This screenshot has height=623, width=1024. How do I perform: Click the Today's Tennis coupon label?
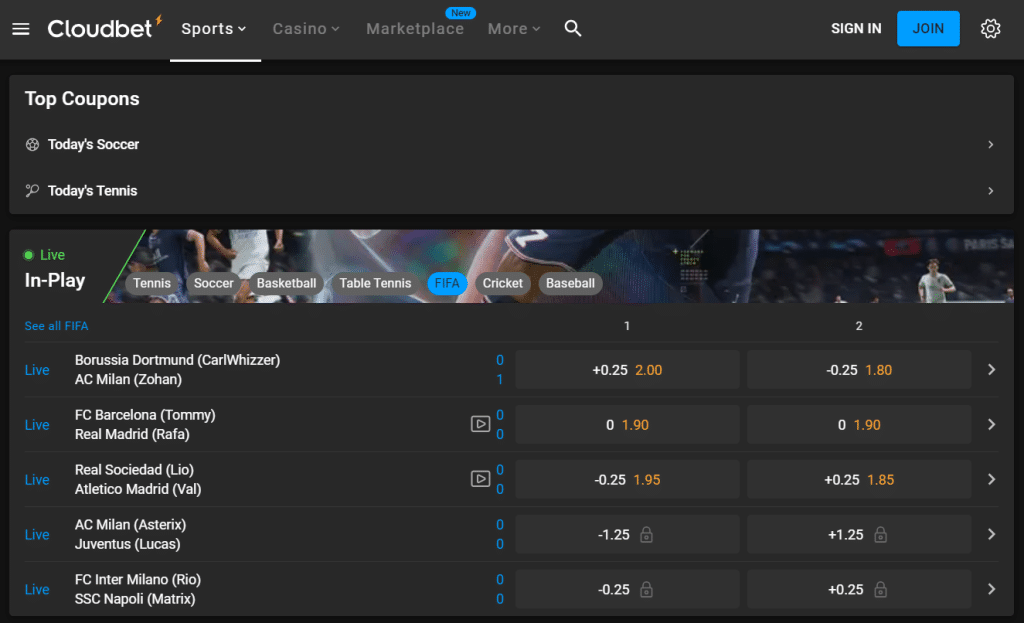tap(93, 191)
